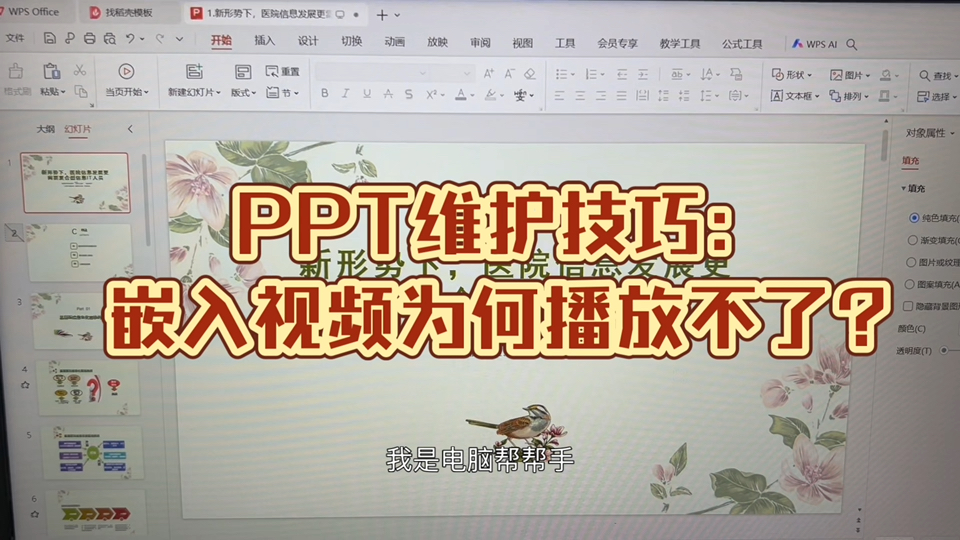This screenshot has height=540, width=960.
Task: Click the new tab plus button
Action: point(382,15)
